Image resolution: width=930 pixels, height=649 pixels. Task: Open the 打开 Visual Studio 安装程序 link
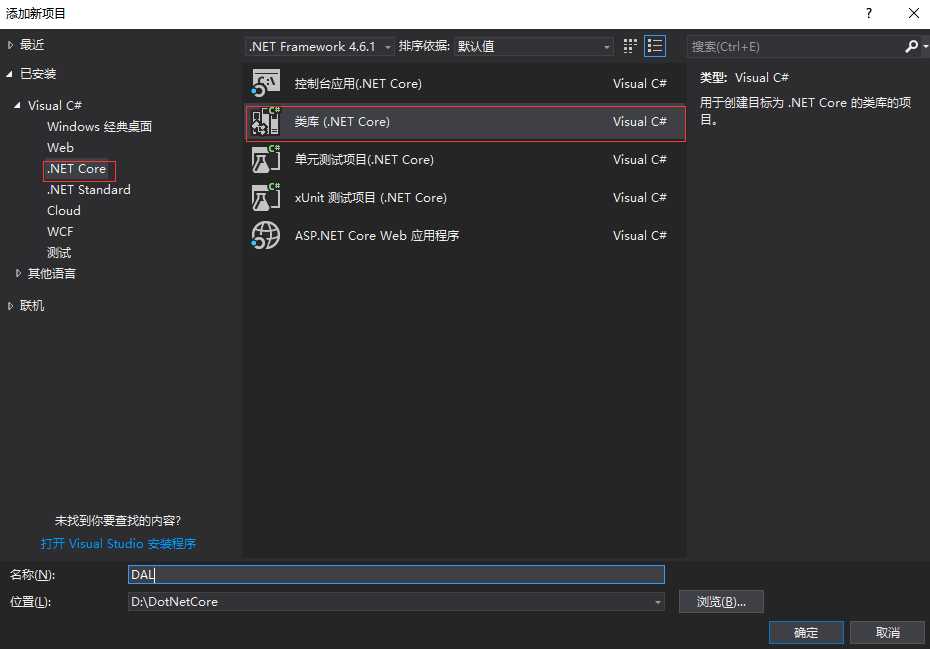(119, 543)
